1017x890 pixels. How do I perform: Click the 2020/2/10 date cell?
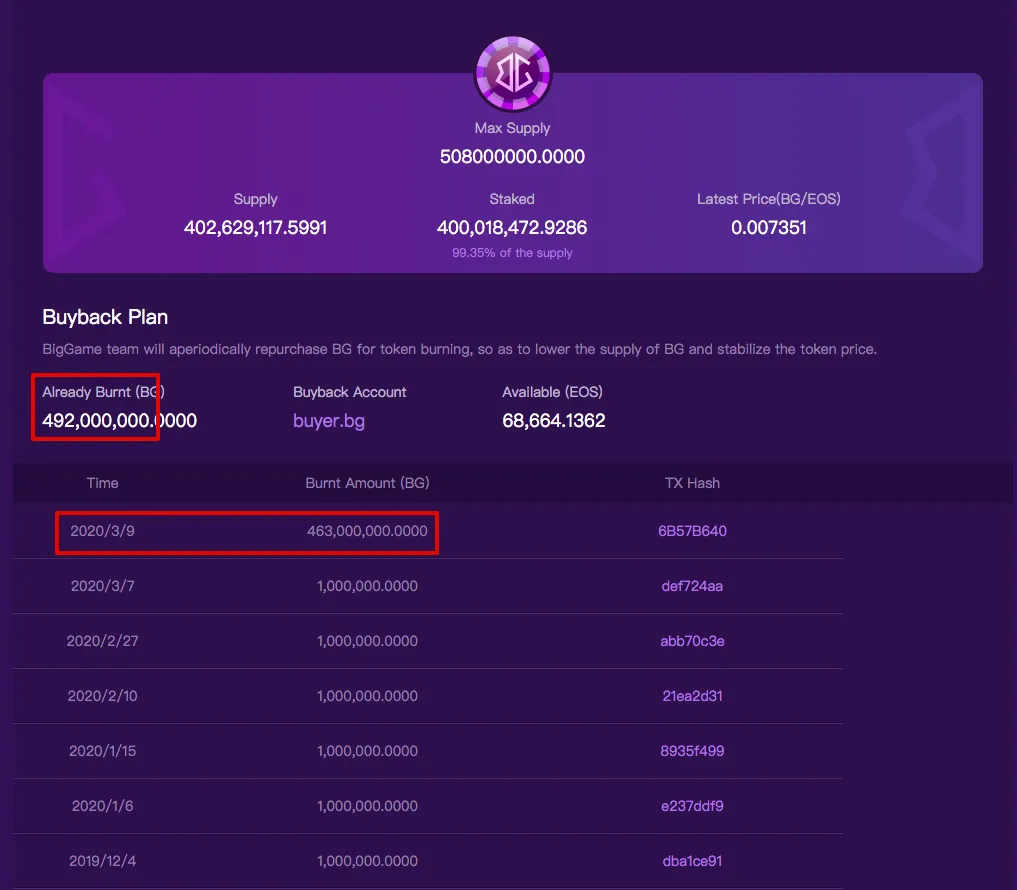(102, 696)
